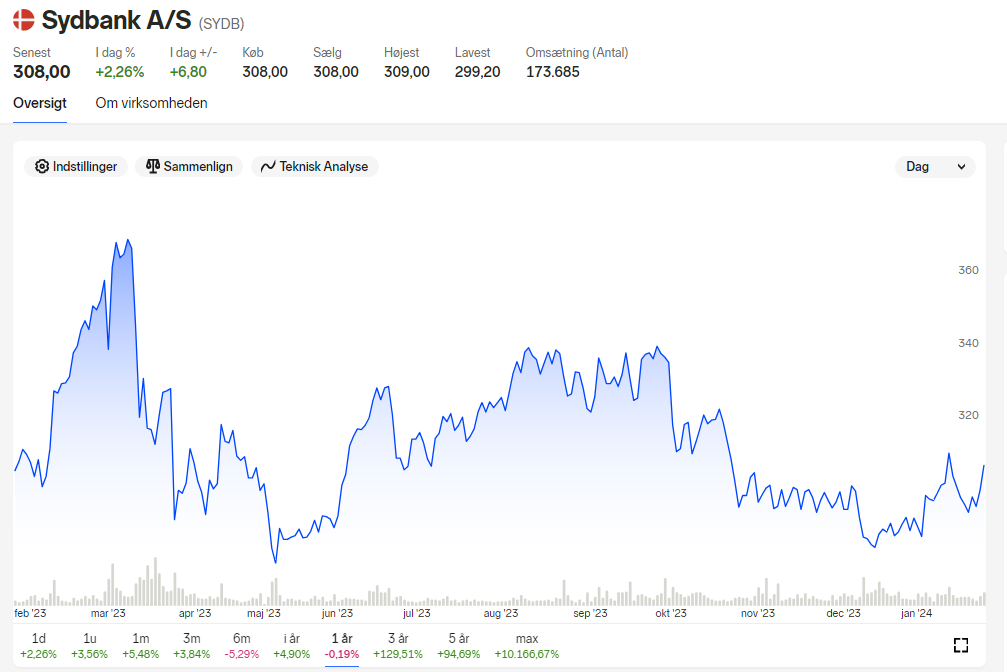Viewport: 1007px width, 672px height.
Task: Click the Senest price 308,00
Action: pos(42,71)
